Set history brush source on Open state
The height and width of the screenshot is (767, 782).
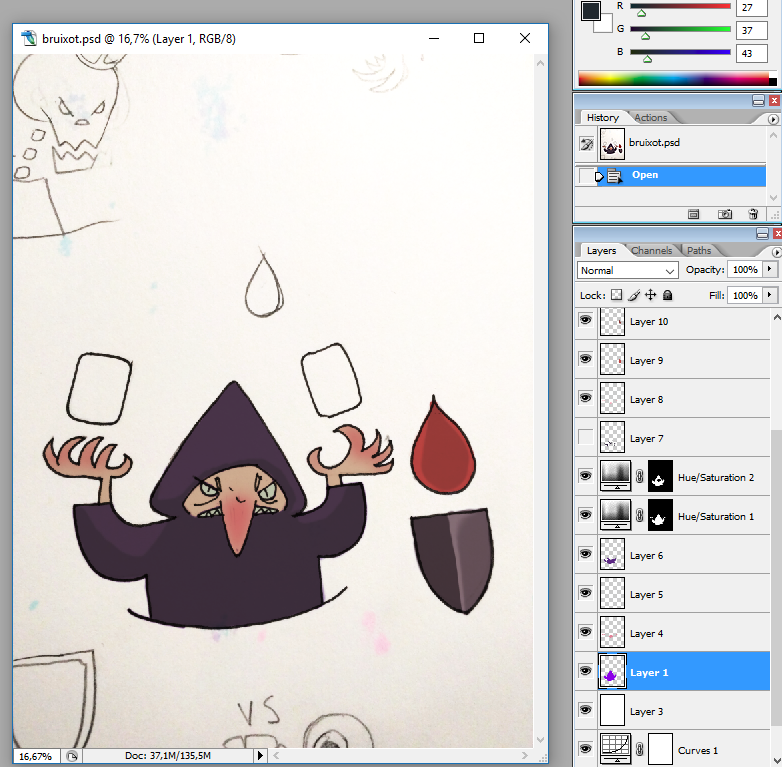click(586, 176)
